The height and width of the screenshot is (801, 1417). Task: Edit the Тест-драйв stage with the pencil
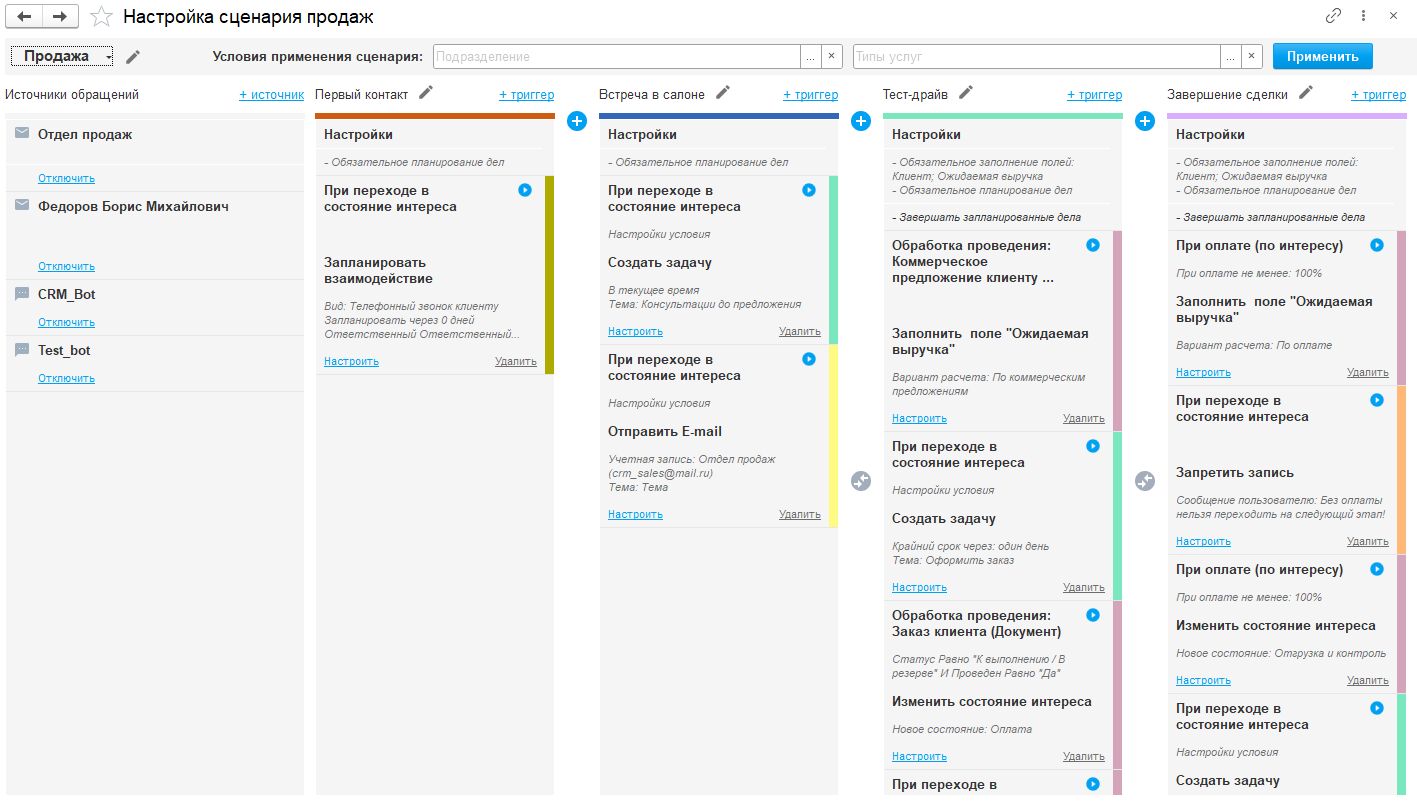click(965, 93)
